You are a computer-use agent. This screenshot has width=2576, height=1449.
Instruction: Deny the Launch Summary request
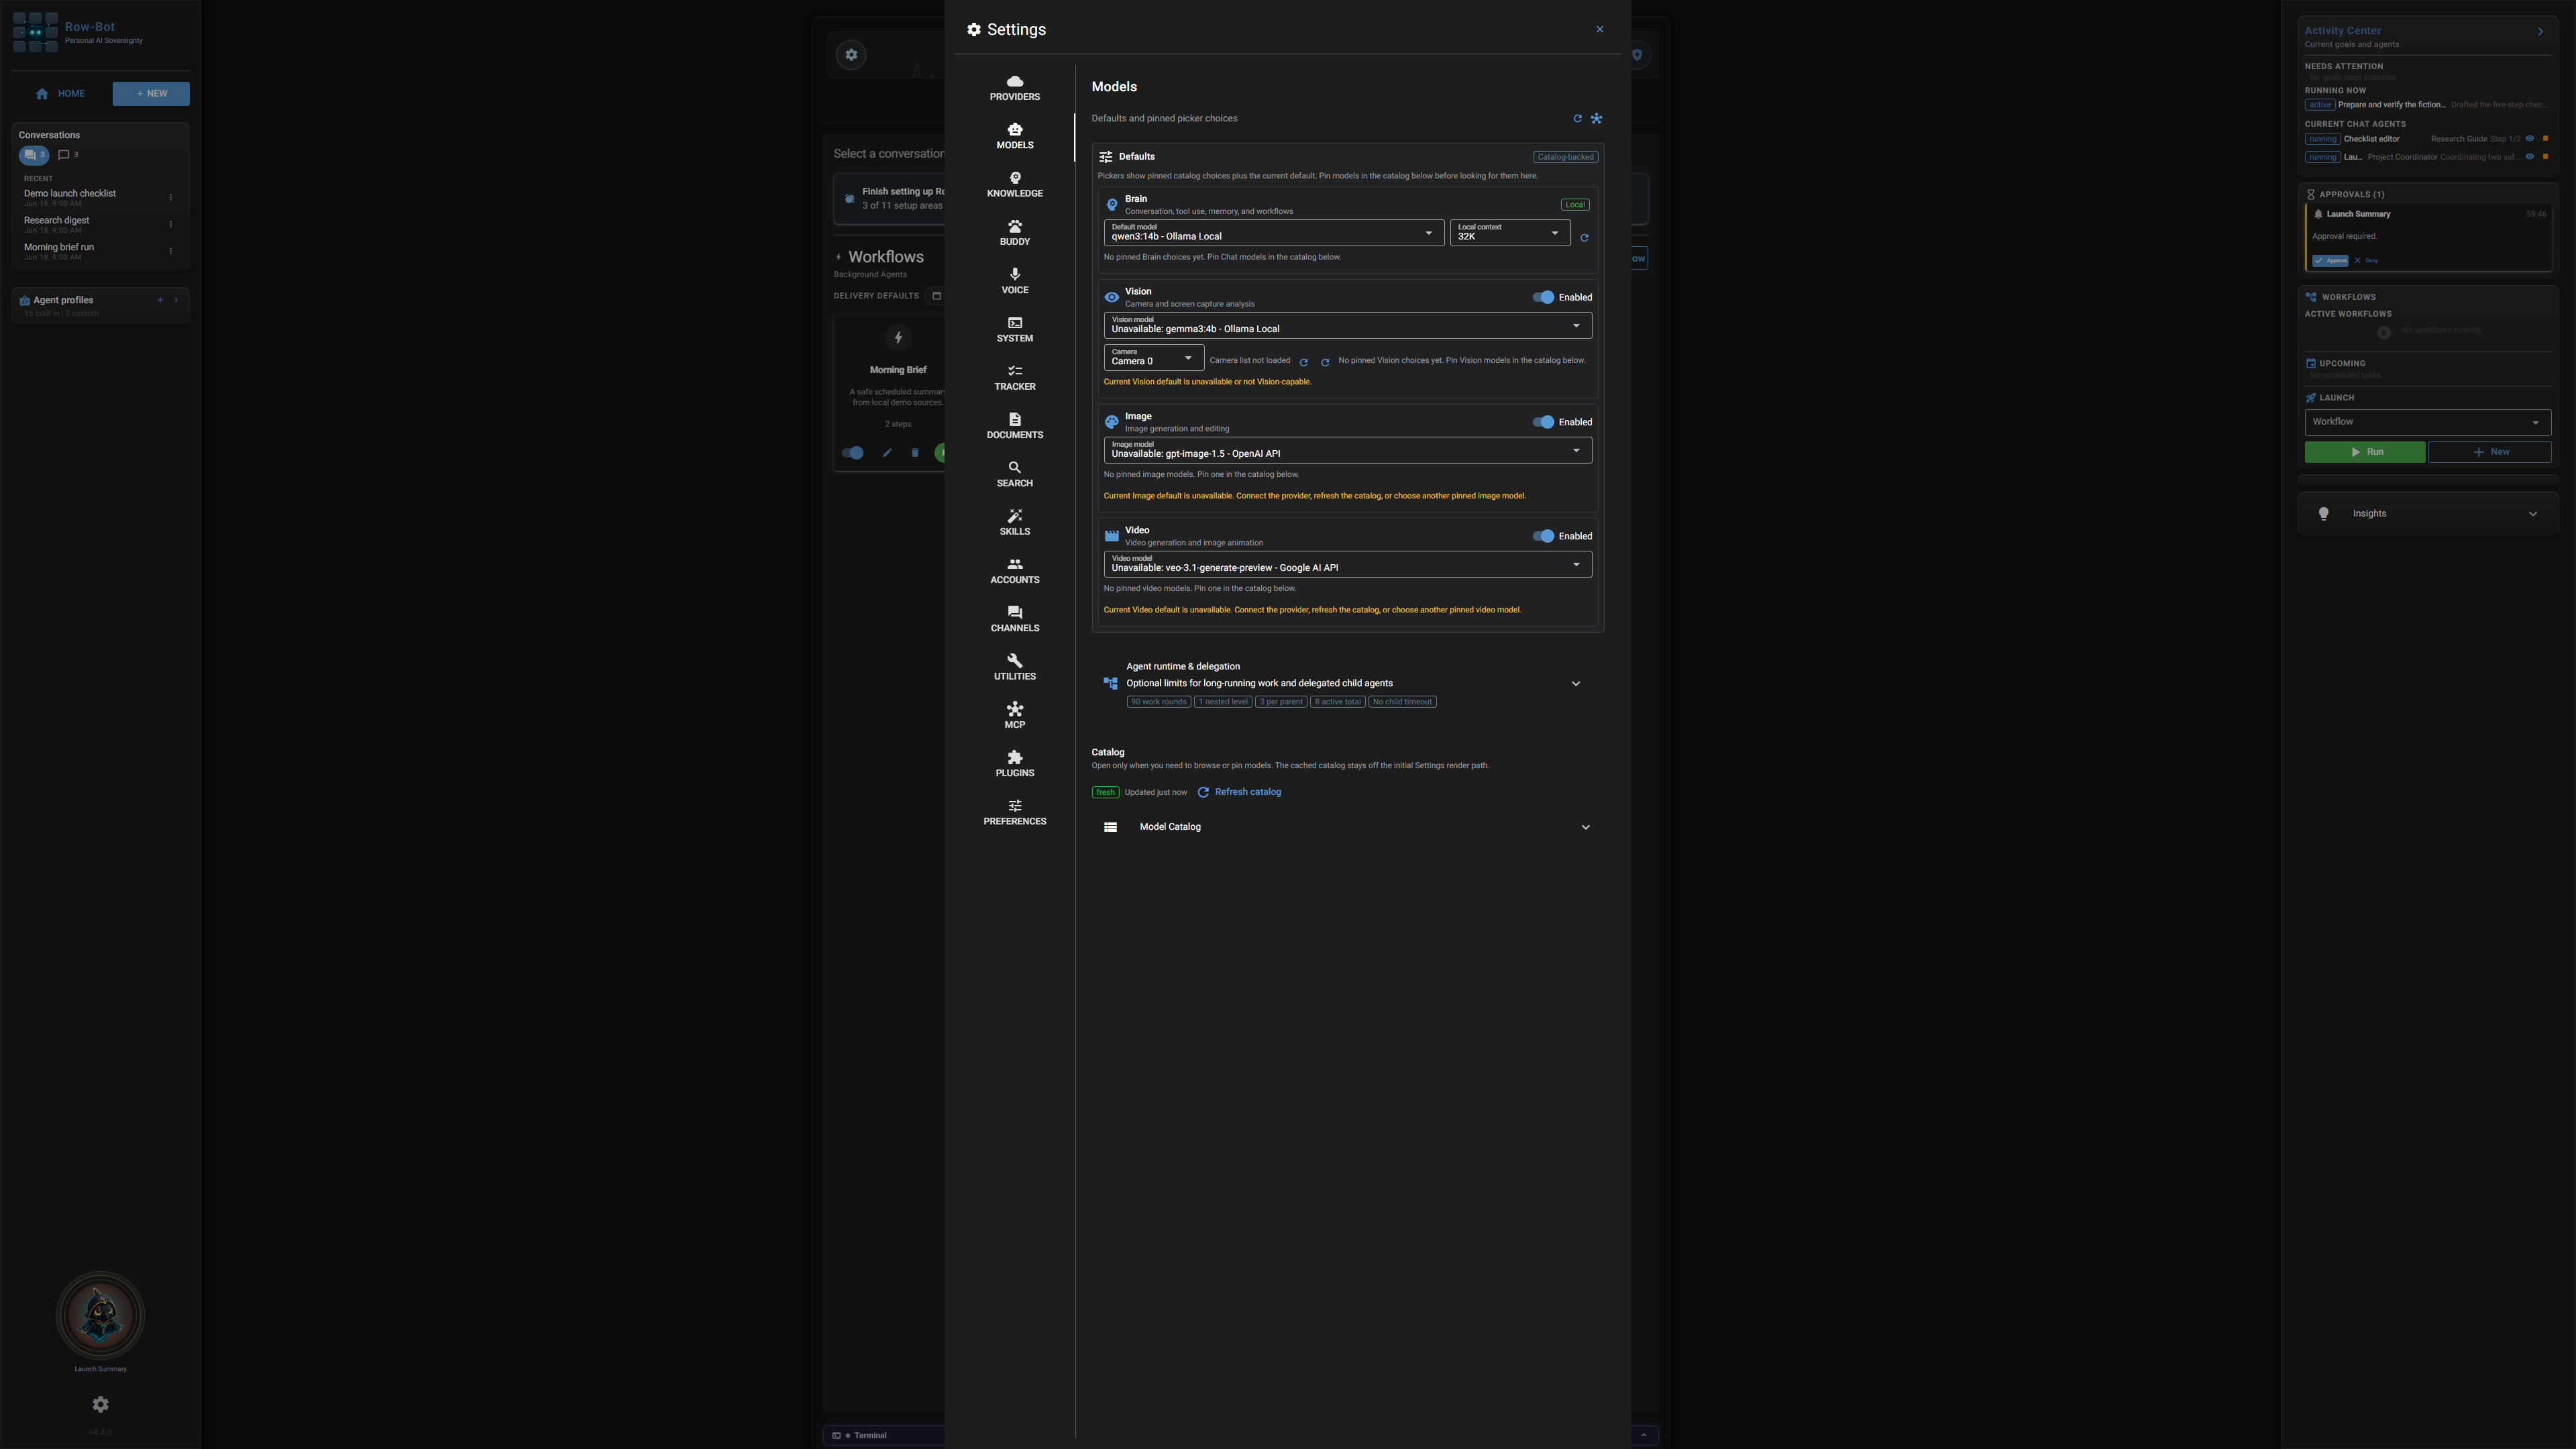[x=2366, y=261]
